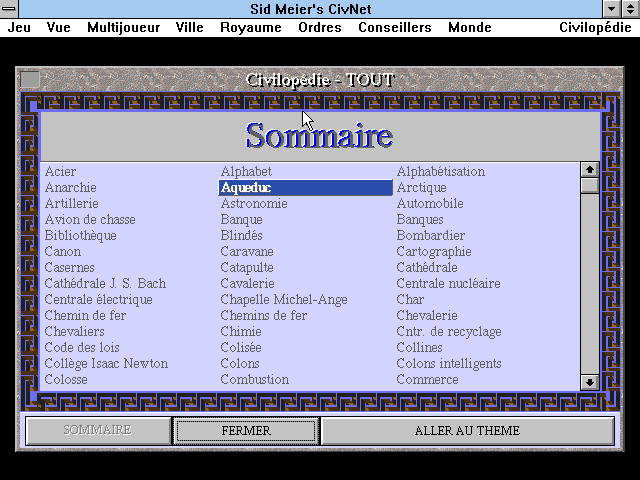Open the Civilopédie menu
The image size is (640, 480).
595,27
